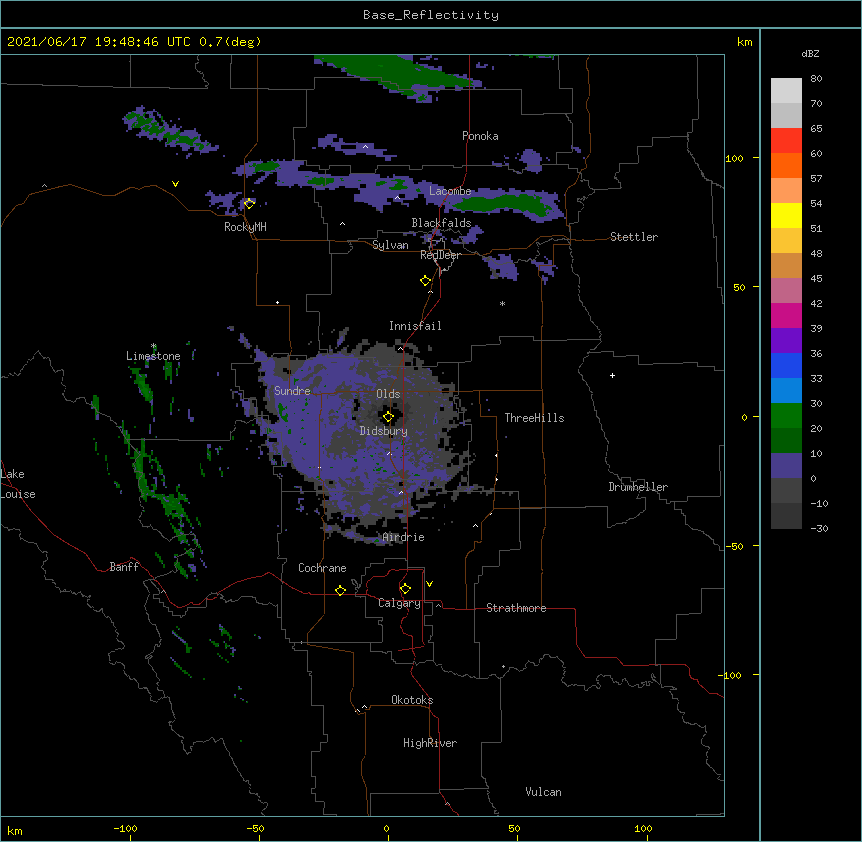Click the Lacombe city label
This screenshot has height=842, width=862.
(450, 191)
